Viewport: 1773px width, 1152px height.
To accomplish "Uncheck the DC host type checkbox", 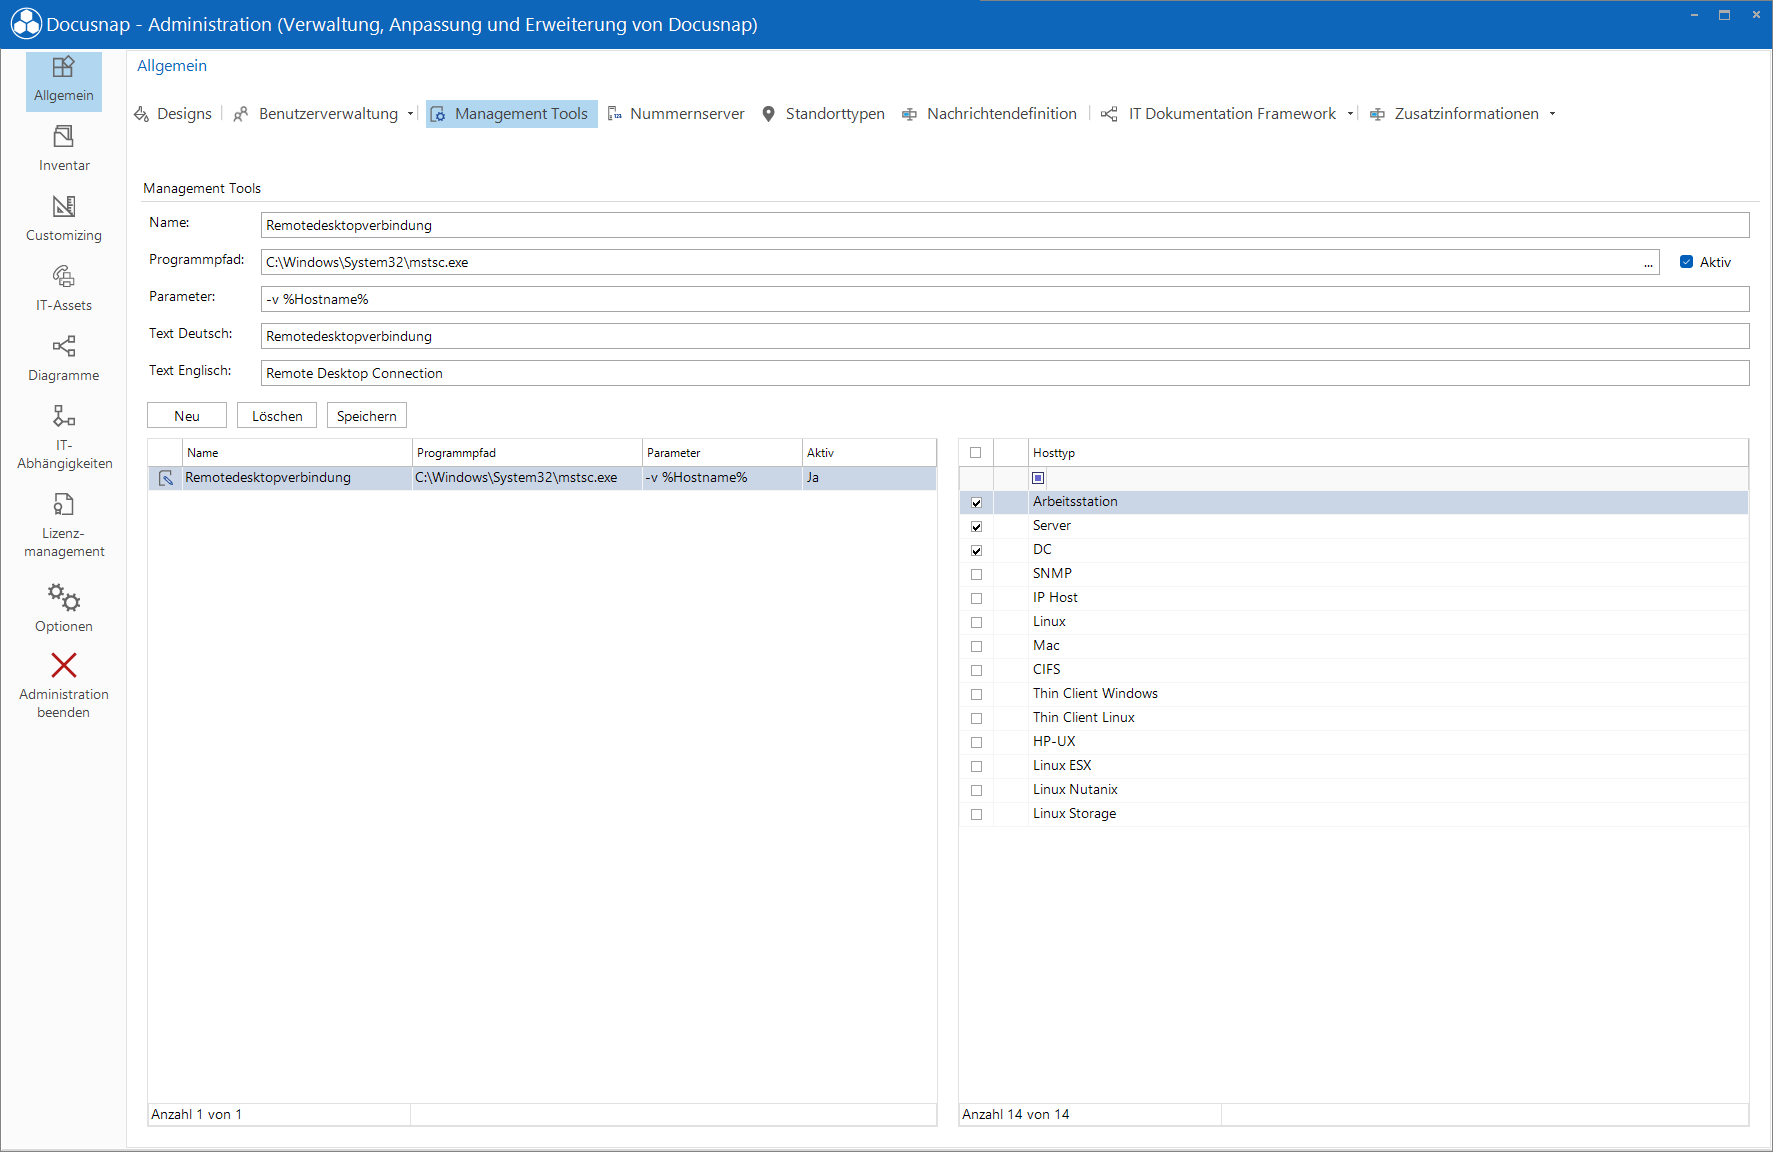I will tap(976, 551).
